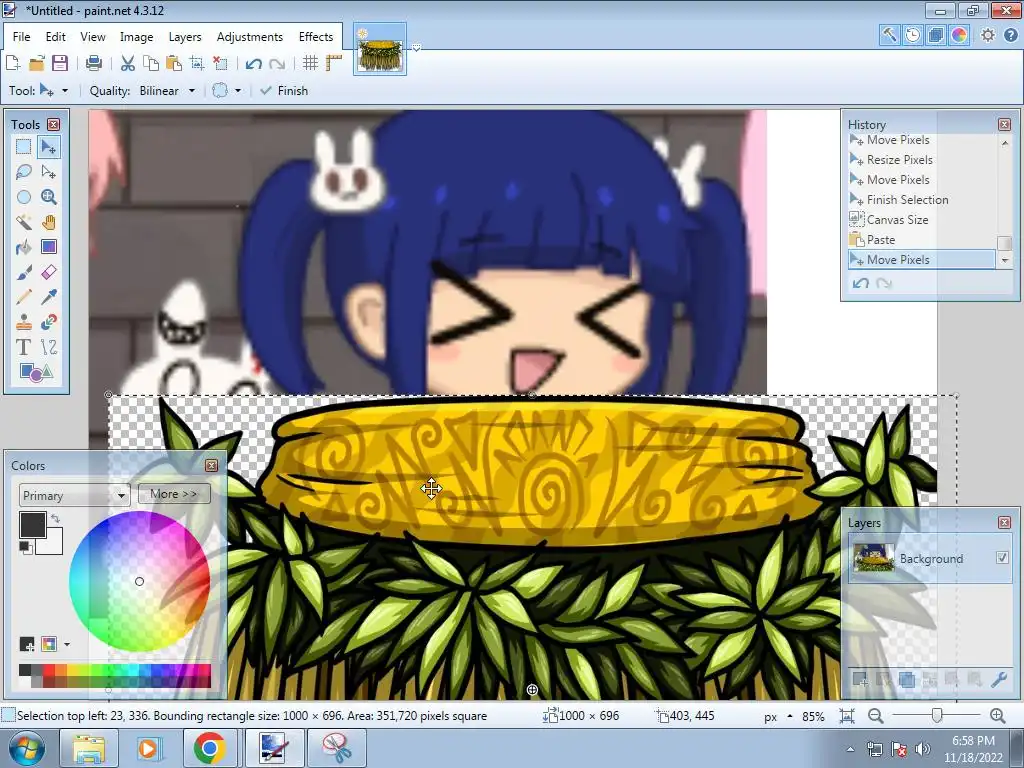Click the Zoom In status bar button
The width and height of the screenshot is (1024, 768).
click(x=997, y=716)
